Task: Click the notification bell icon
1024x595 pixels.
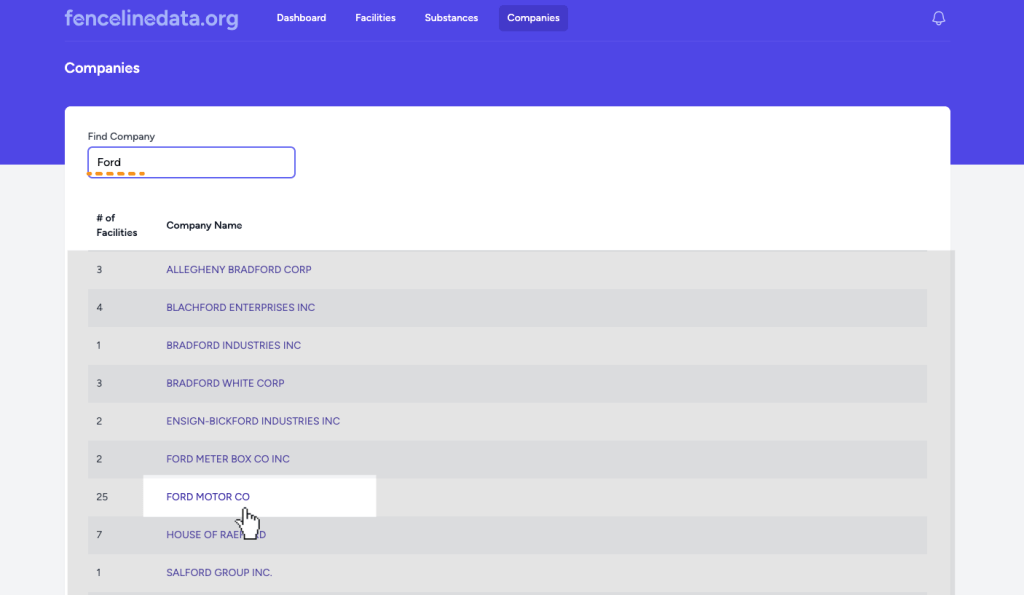Action: coord(938,18)
